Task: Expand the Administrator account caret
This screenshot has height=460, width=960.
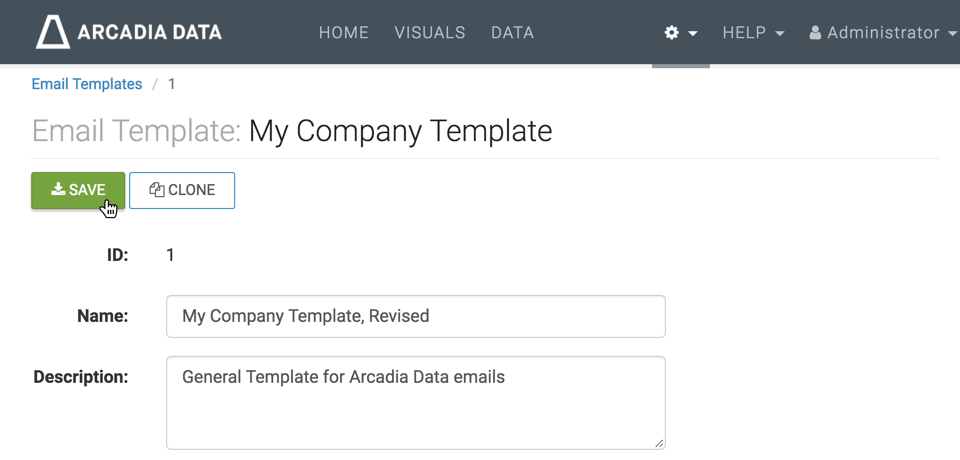Action: point(950,33)
